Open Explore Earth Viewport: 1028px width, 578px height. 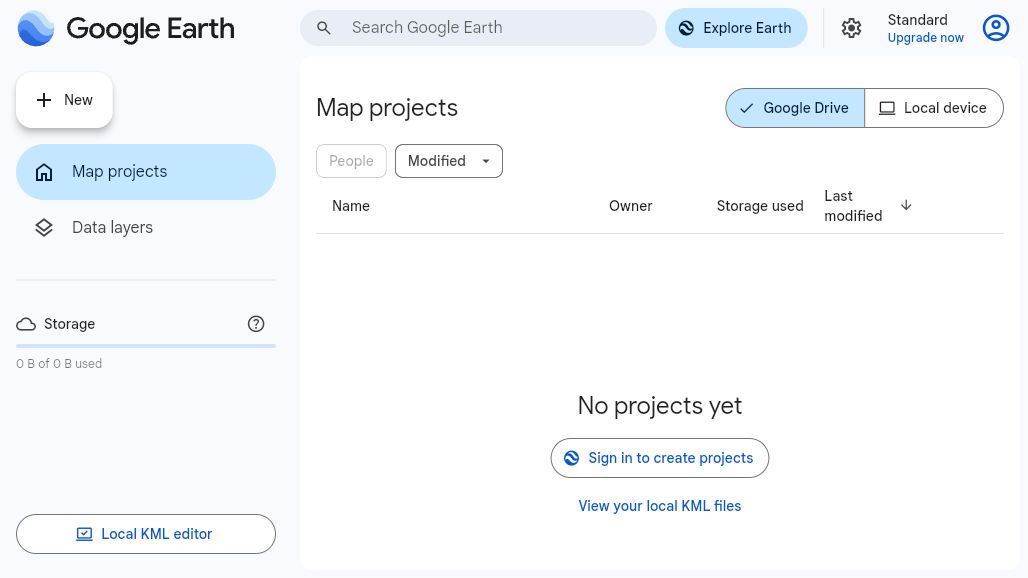click(736, 28)
